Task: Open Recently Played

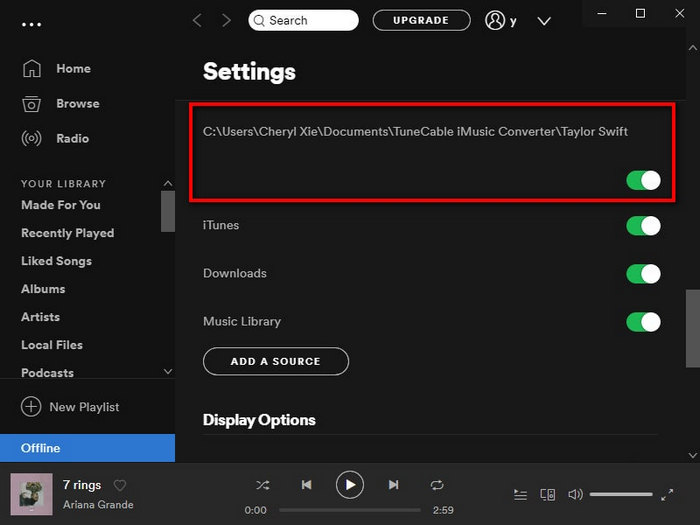Action: pyautogui.click(x=67, y=233)
